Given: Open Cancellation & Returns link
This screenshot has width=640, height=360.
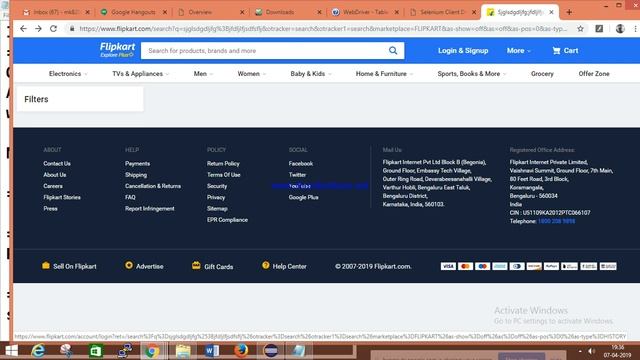Looking at the screenshot, I should pos(153,186).
